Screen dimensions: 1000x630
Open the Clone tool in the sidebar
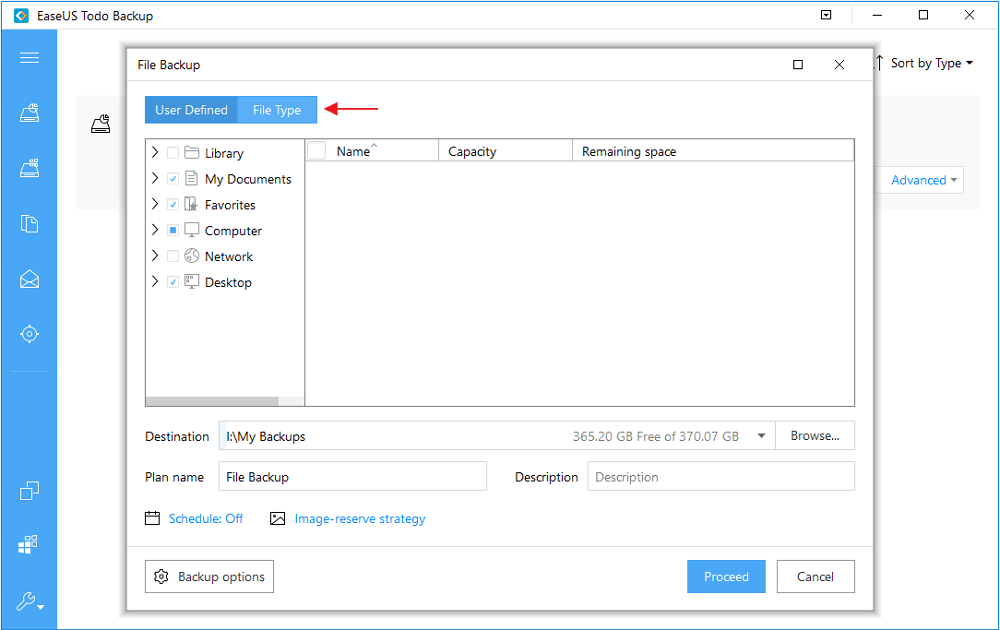click(29, 490)
